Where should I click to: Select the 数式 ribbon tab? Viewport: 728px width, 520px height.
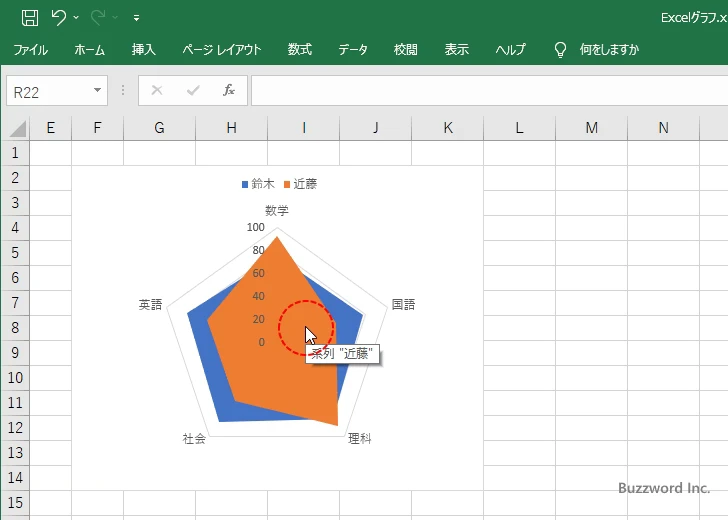pyautogui.click(x=299, y=49)
